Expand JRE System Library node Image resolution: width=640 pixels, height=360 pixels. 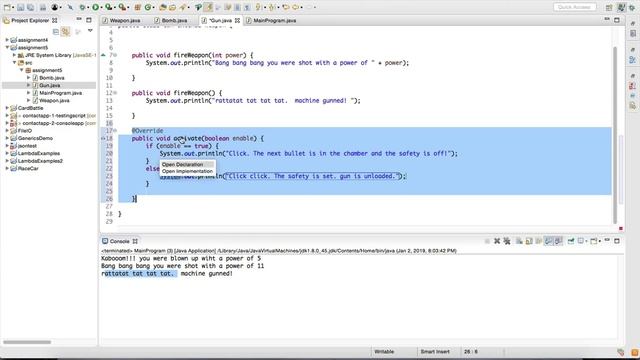(x=14, y=55)
